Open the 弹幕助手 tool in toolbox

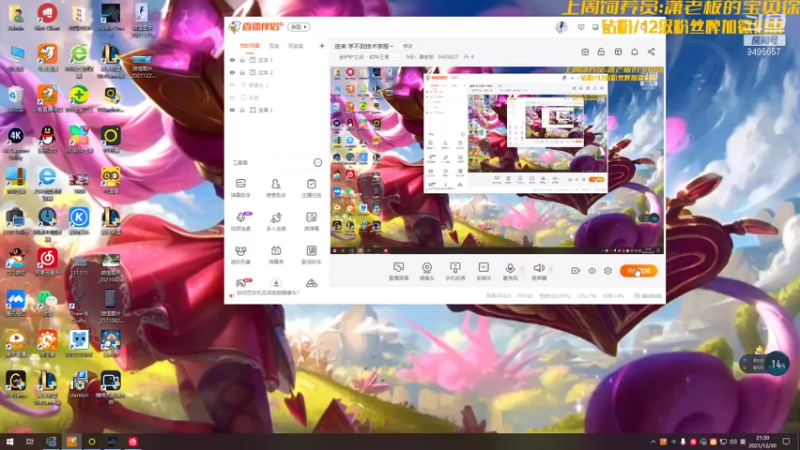[241, 187]
